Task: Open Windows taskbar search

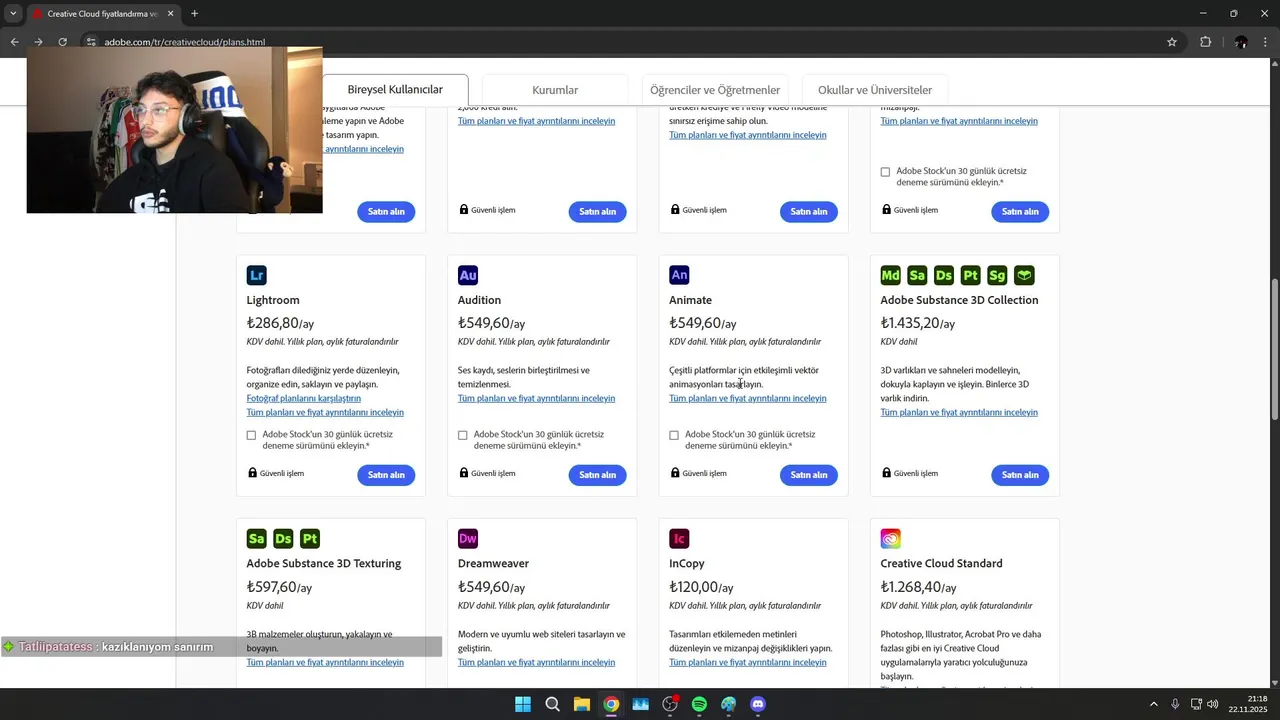Action: point(552,704)
